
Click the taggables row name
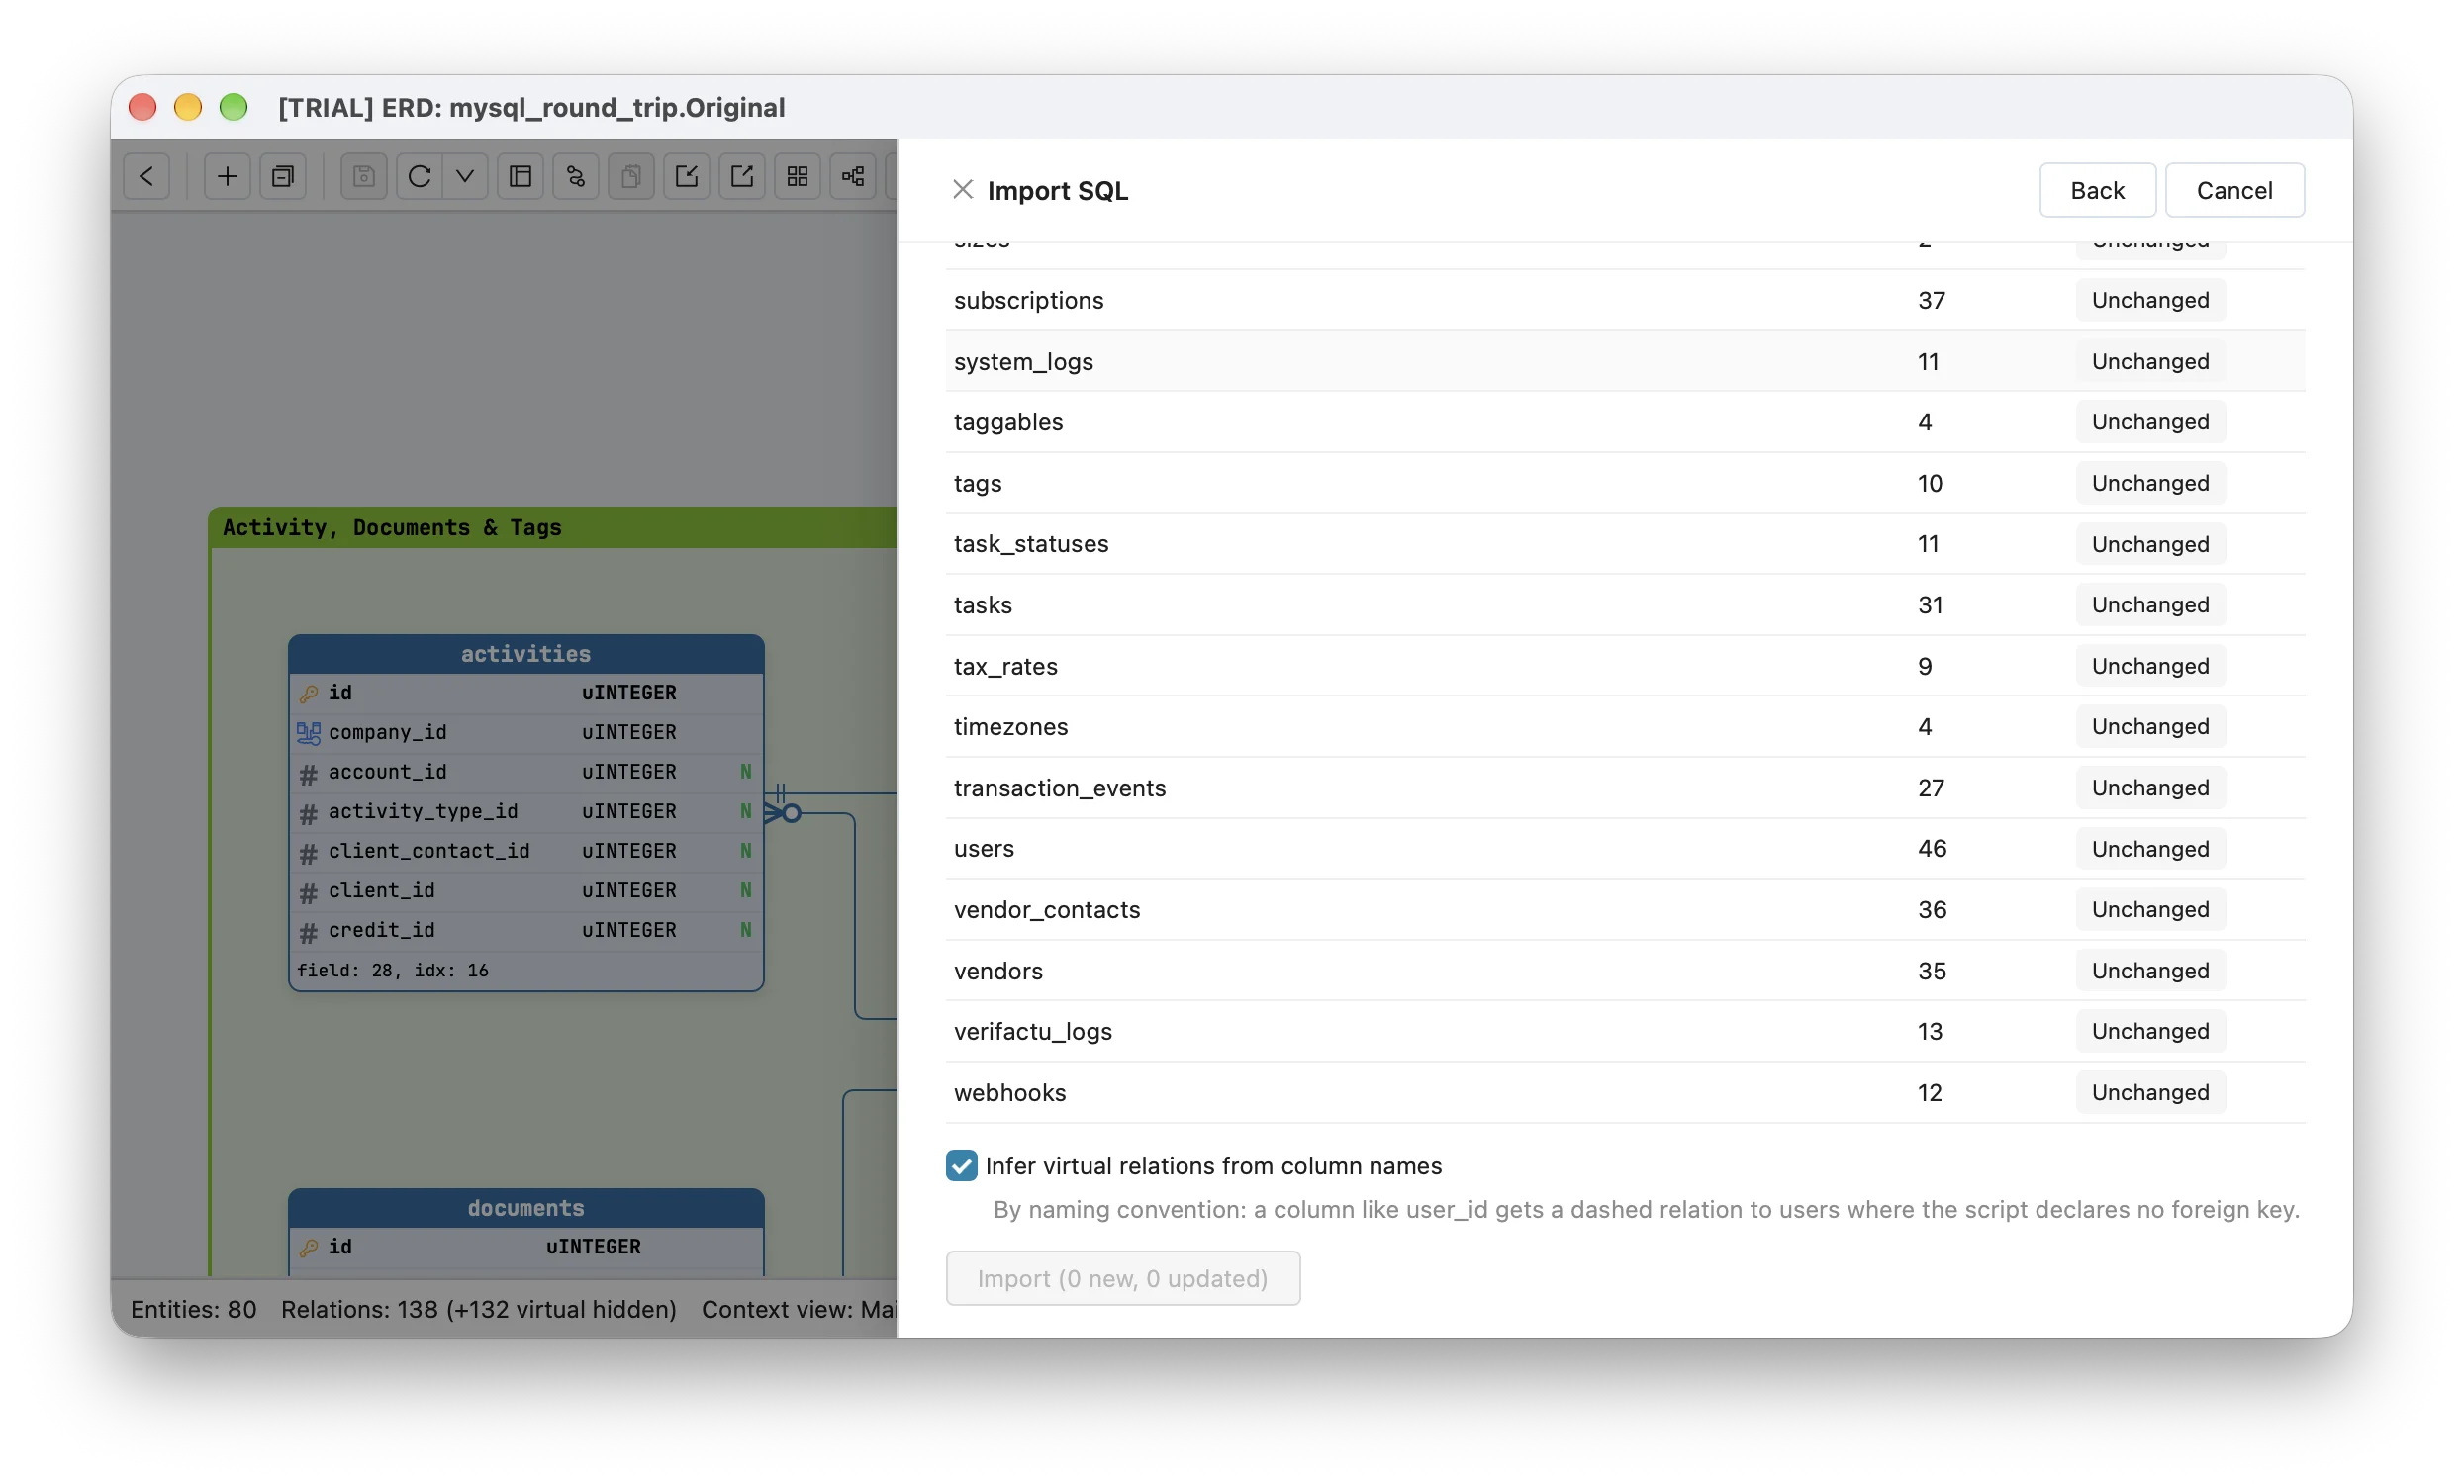(1008, 422)
